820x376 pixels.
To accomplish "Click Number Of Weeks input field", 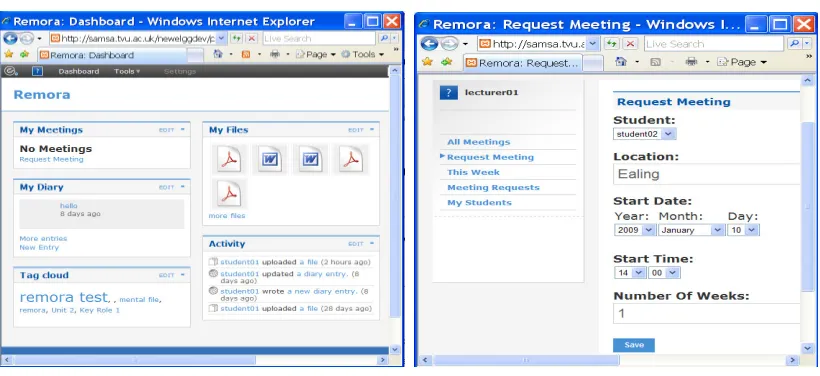I will coord(707,313).
